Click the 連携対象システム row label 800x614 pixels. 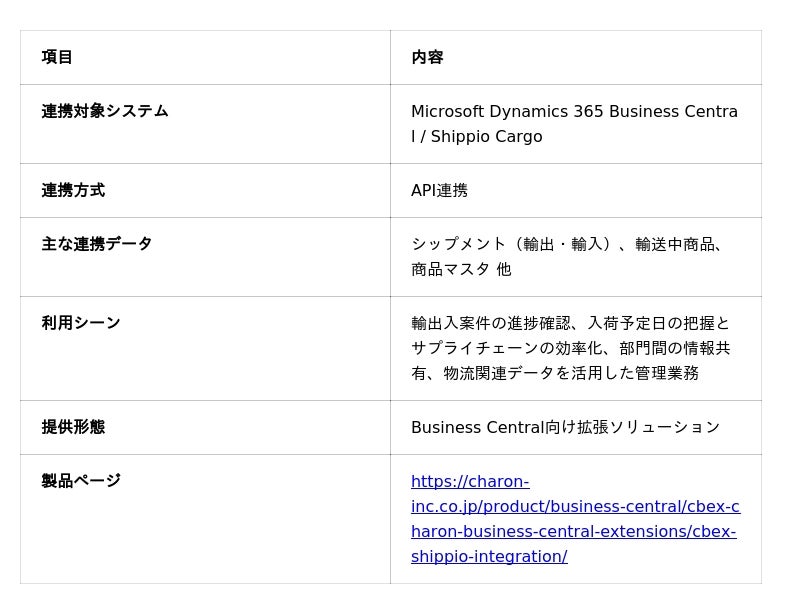[105, 111]
